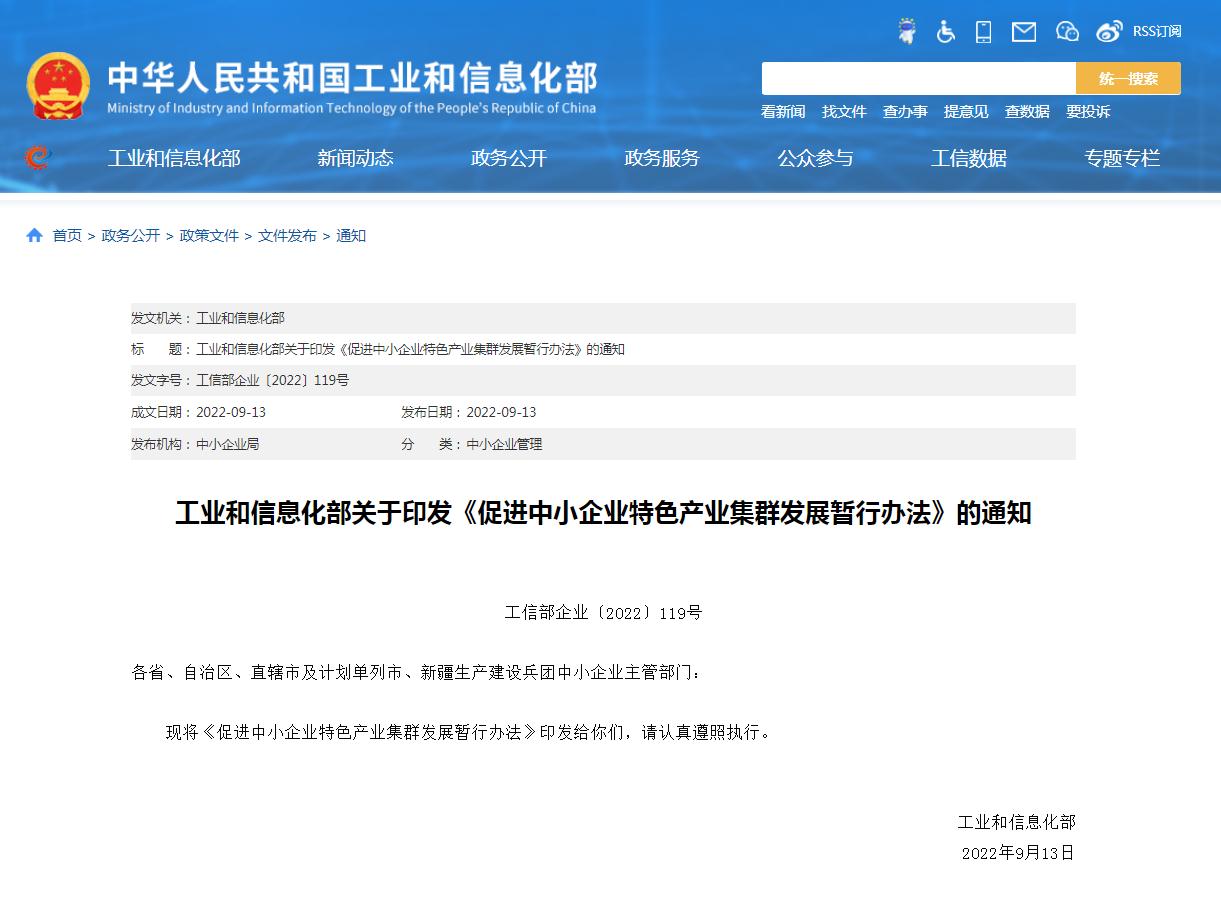Click the wheelchair accessibility icon
This screenshot has width=1221, height=914.
946,31
